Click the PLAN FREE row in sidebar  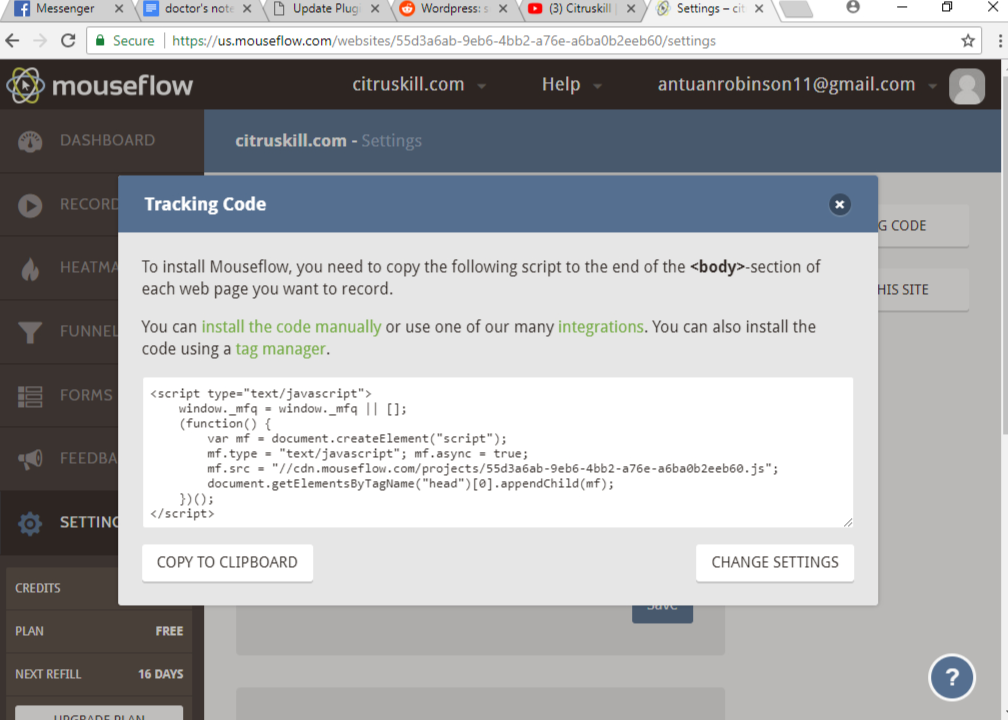point(99,631)
